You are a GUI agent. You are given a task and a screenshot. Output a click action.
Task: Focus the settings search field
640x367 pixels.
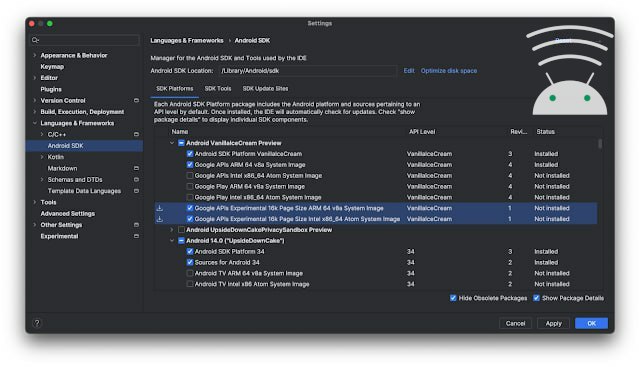click(x=85, y=40)
